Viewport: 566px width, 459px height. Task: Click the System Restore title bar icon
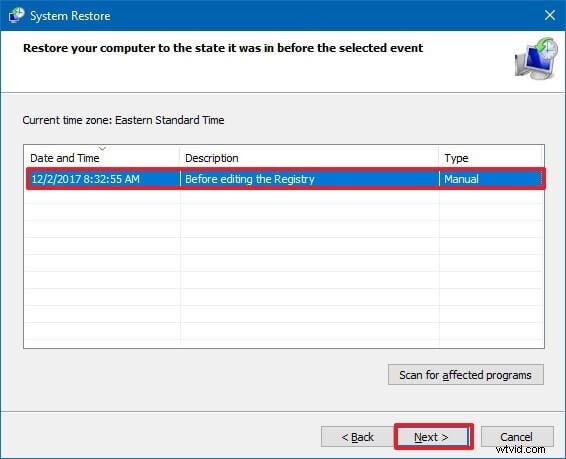[16, 15]
